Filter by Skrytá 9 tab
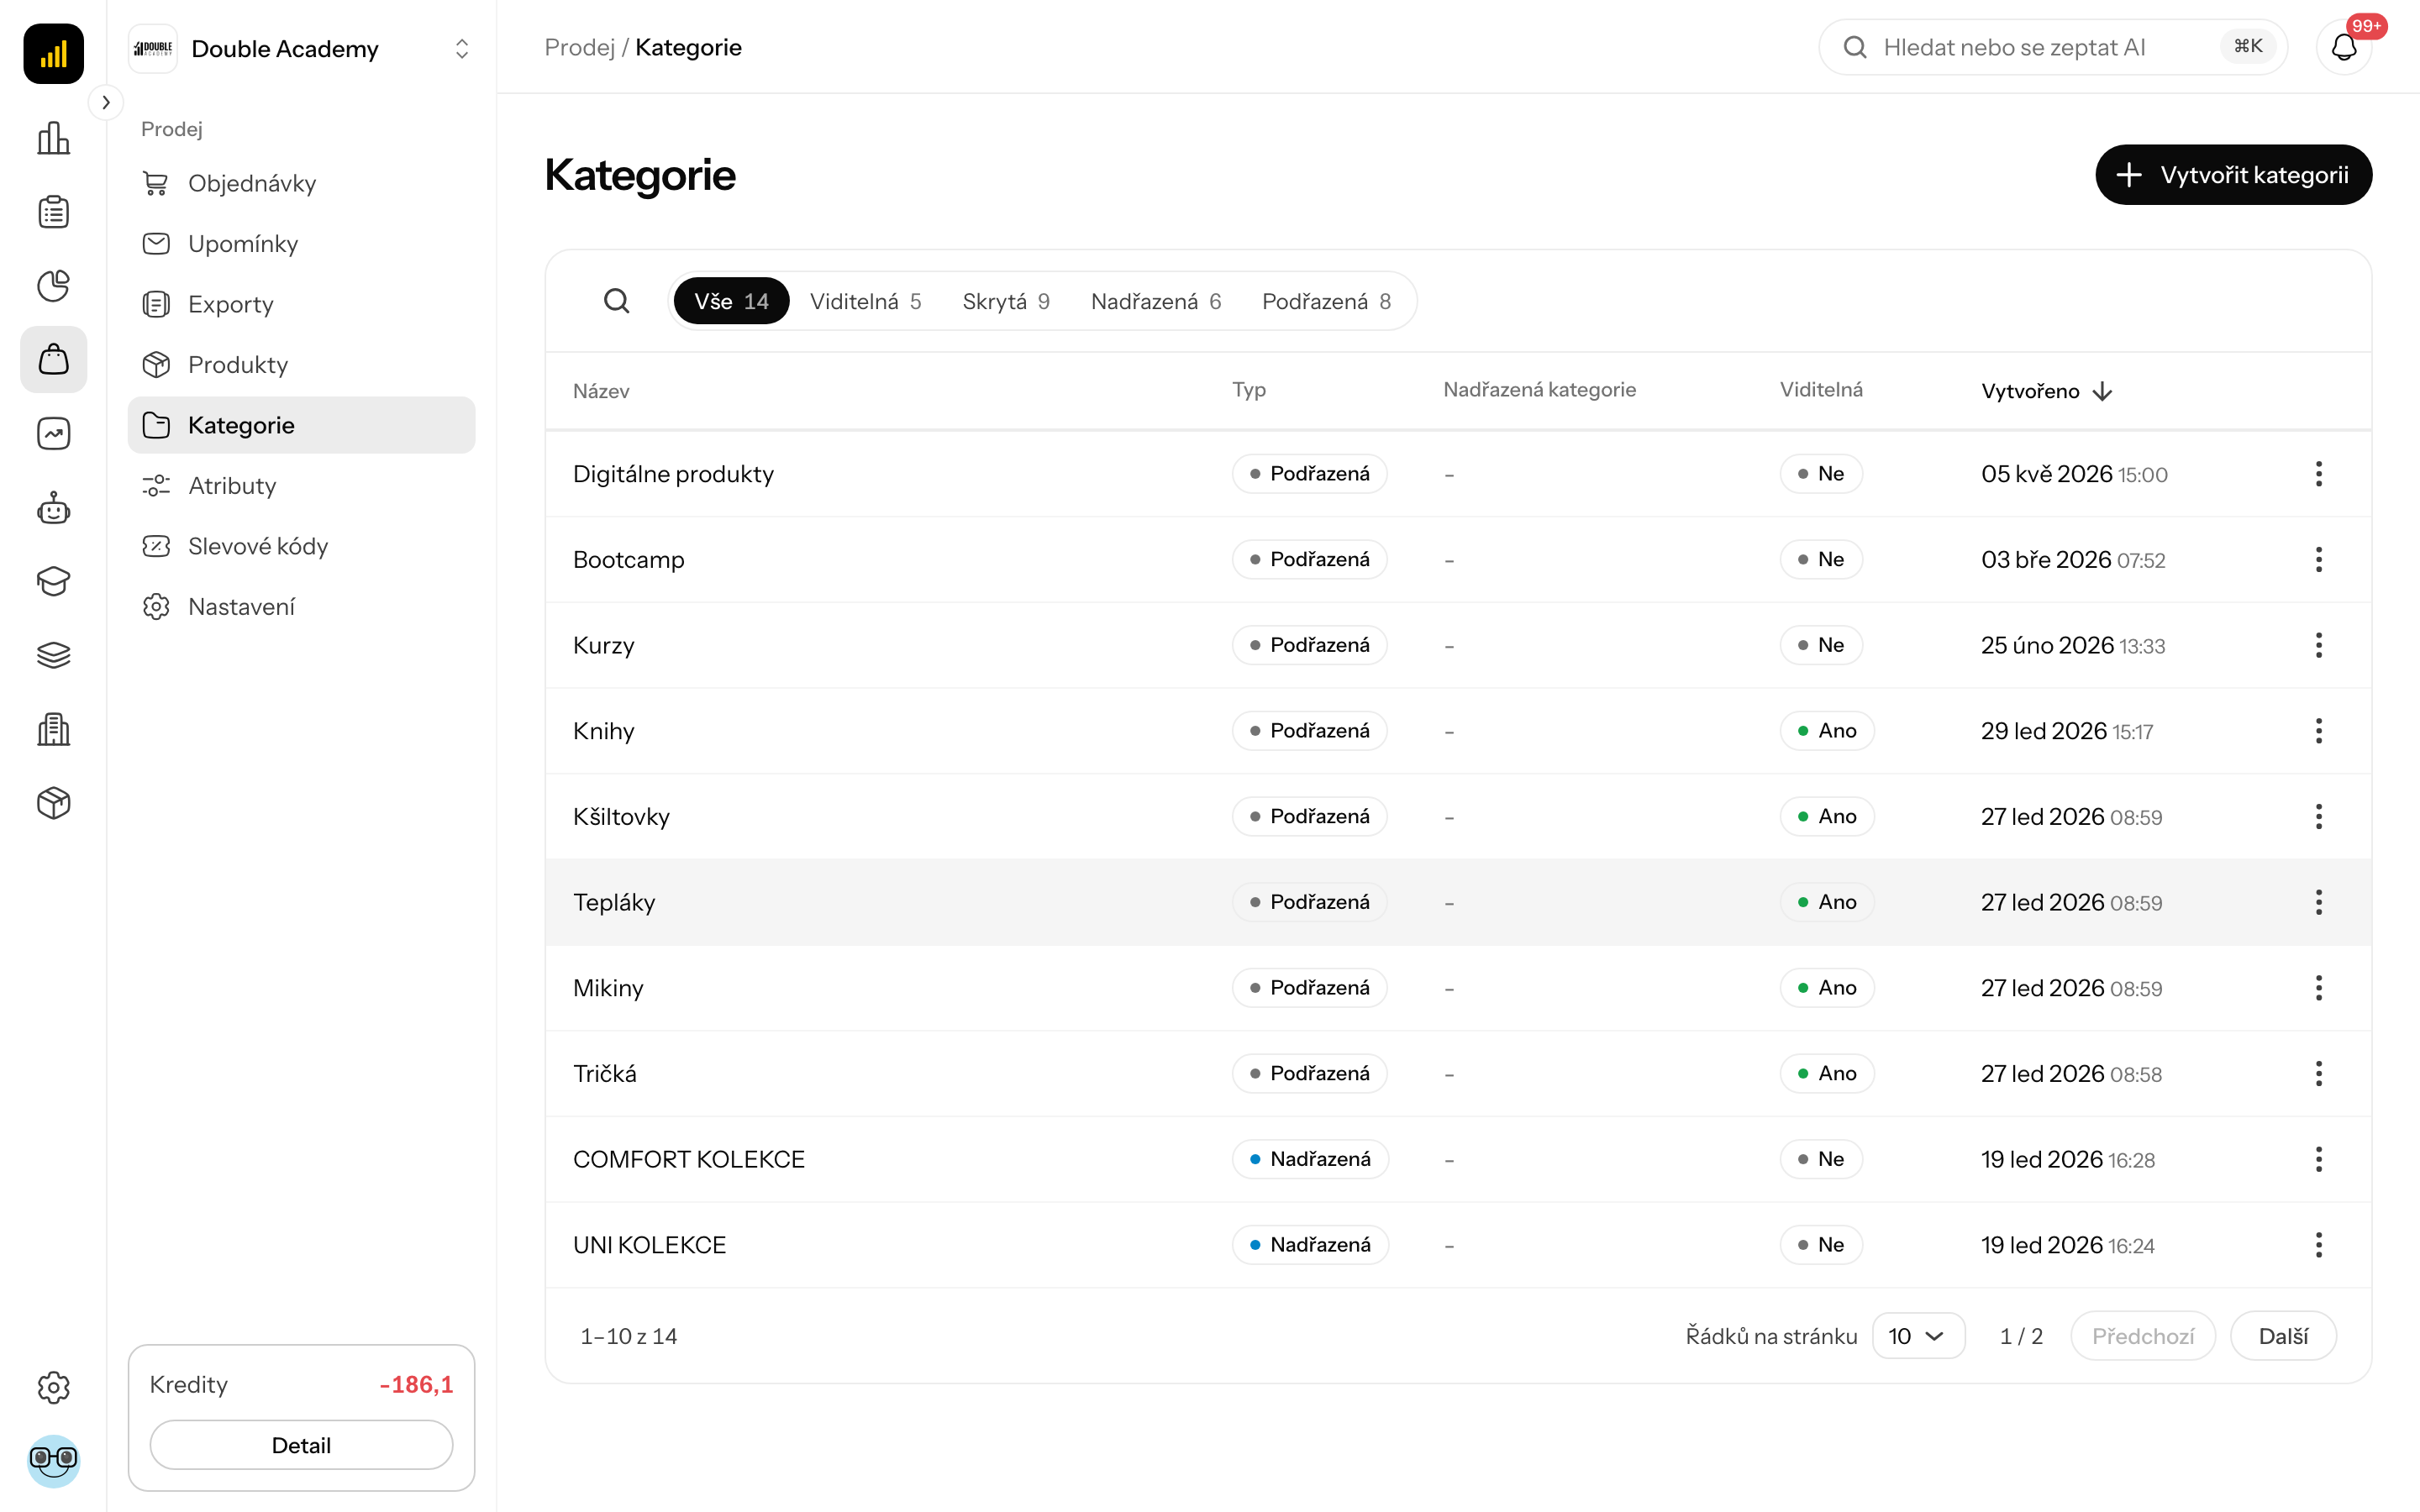2420x1512 pixels. pos(1006,301)
